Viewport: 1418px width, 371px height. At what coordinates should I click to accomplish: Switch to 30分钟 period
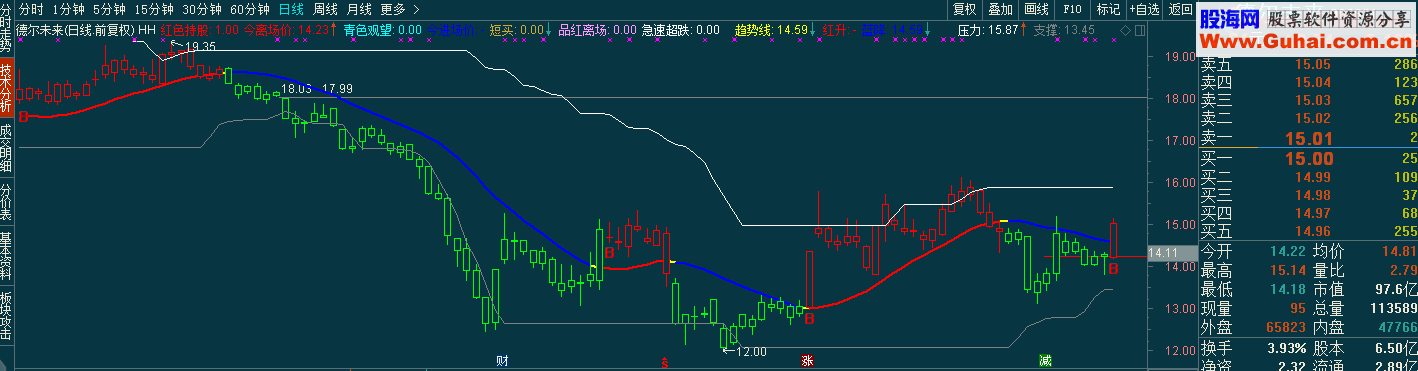201,9
